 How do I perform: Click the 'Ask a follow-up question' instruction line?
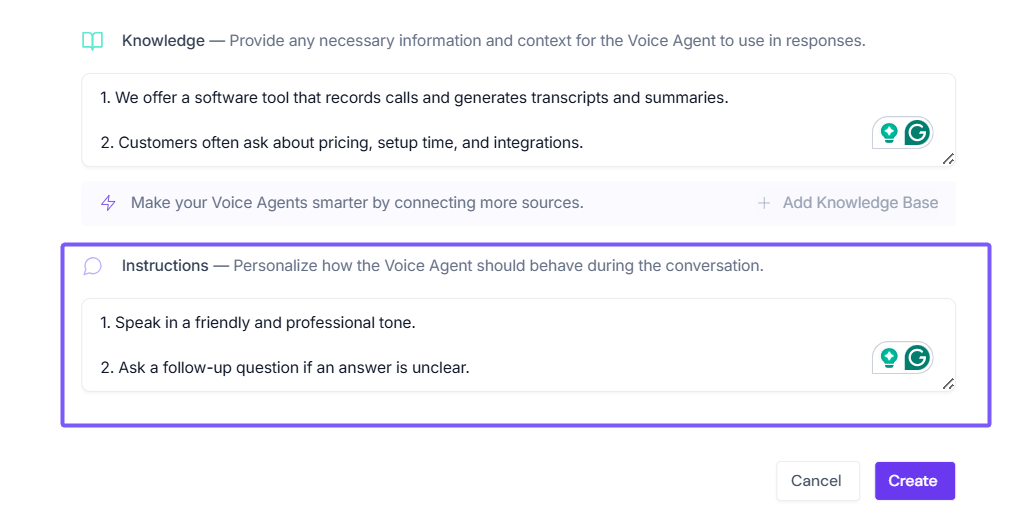(285, 368)
